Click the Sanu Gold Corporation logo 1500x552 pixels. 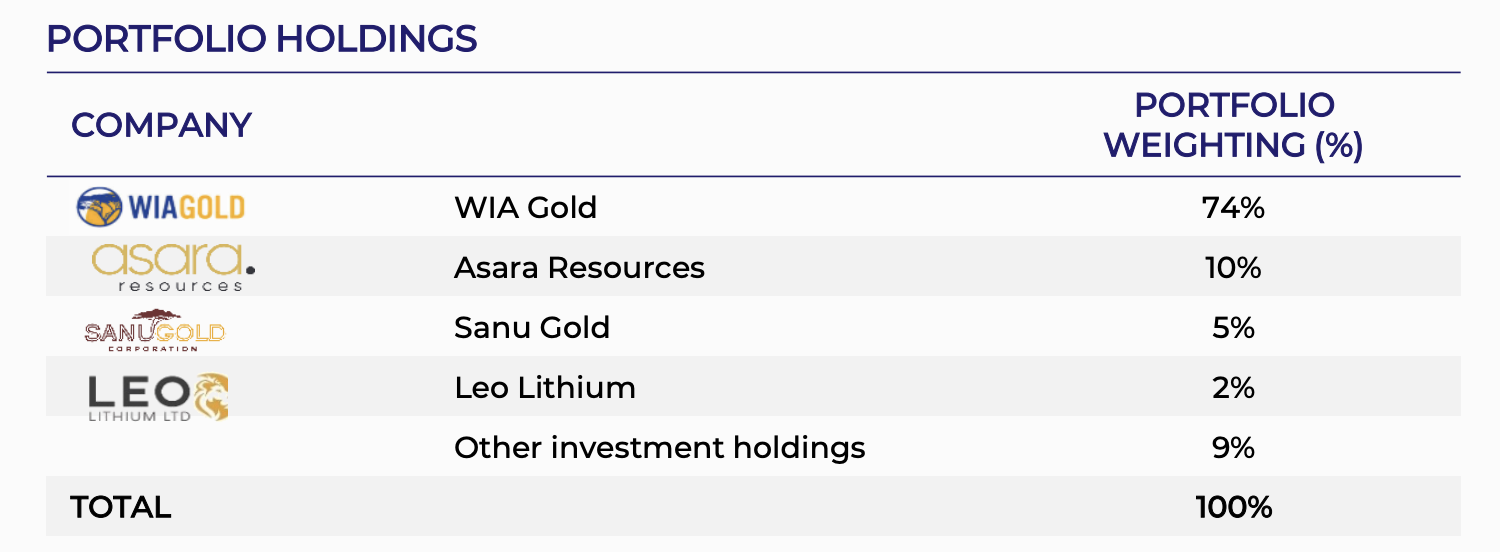pos(155,330)
